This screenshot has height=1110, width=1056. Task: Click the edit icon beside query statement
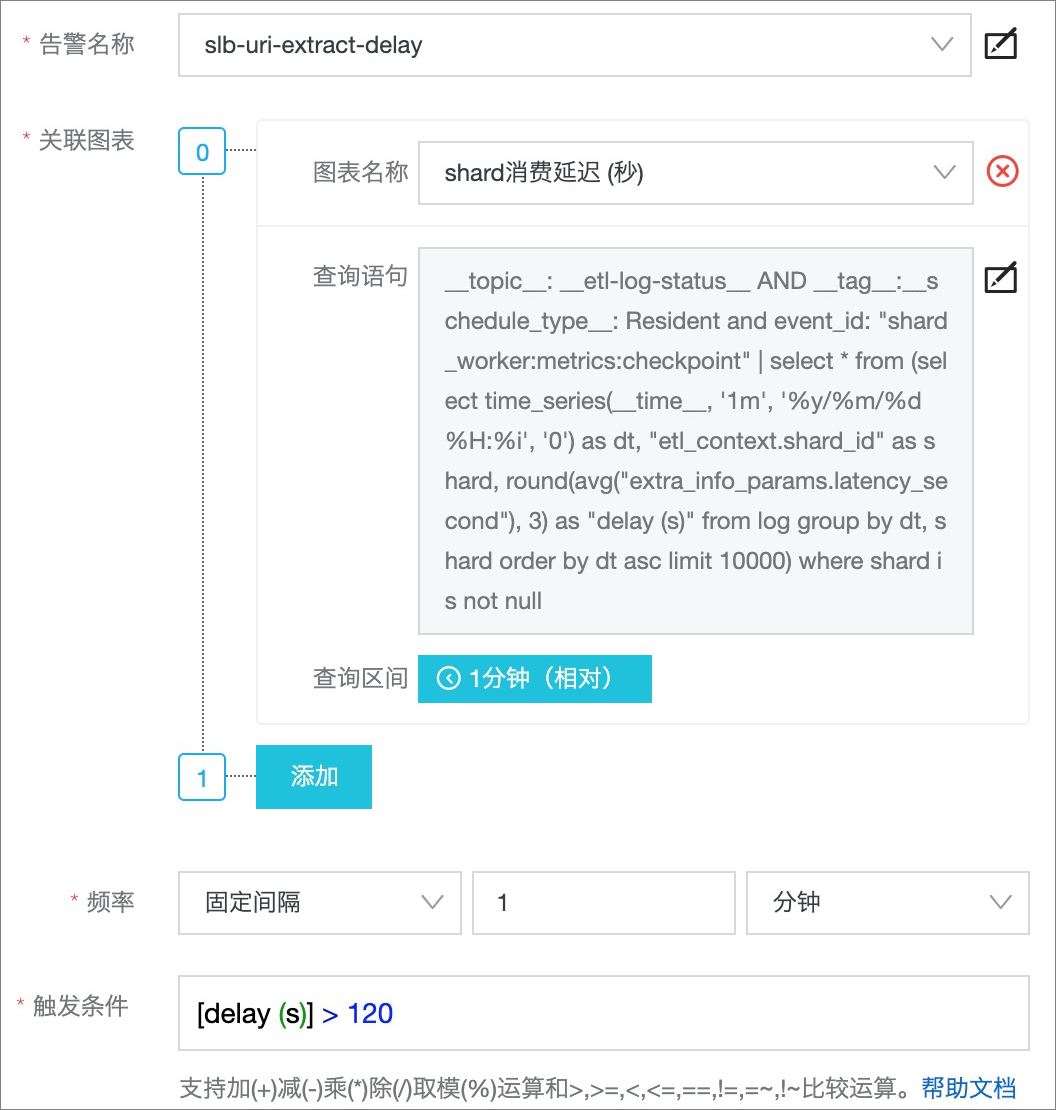click(x=1001, y=278)
